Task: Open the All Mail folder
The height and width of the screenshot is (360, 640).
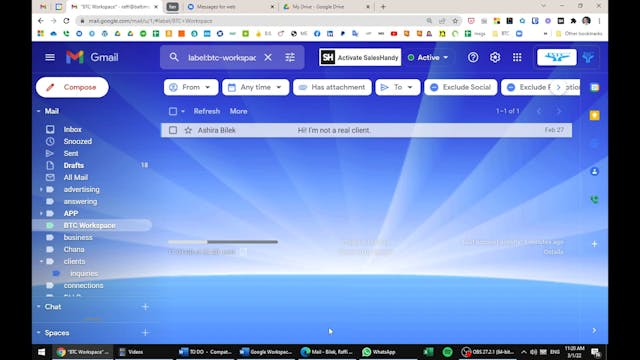Action: (76, 178)
